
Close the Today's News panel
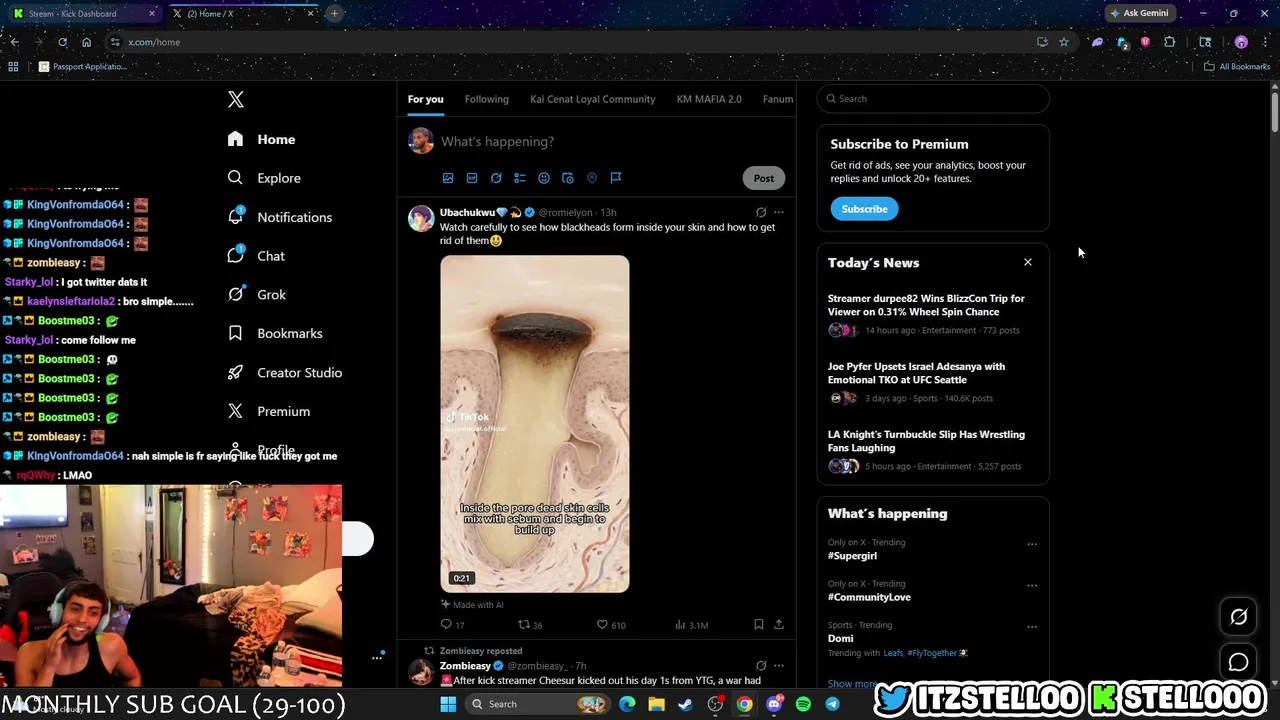point(1027,262)
